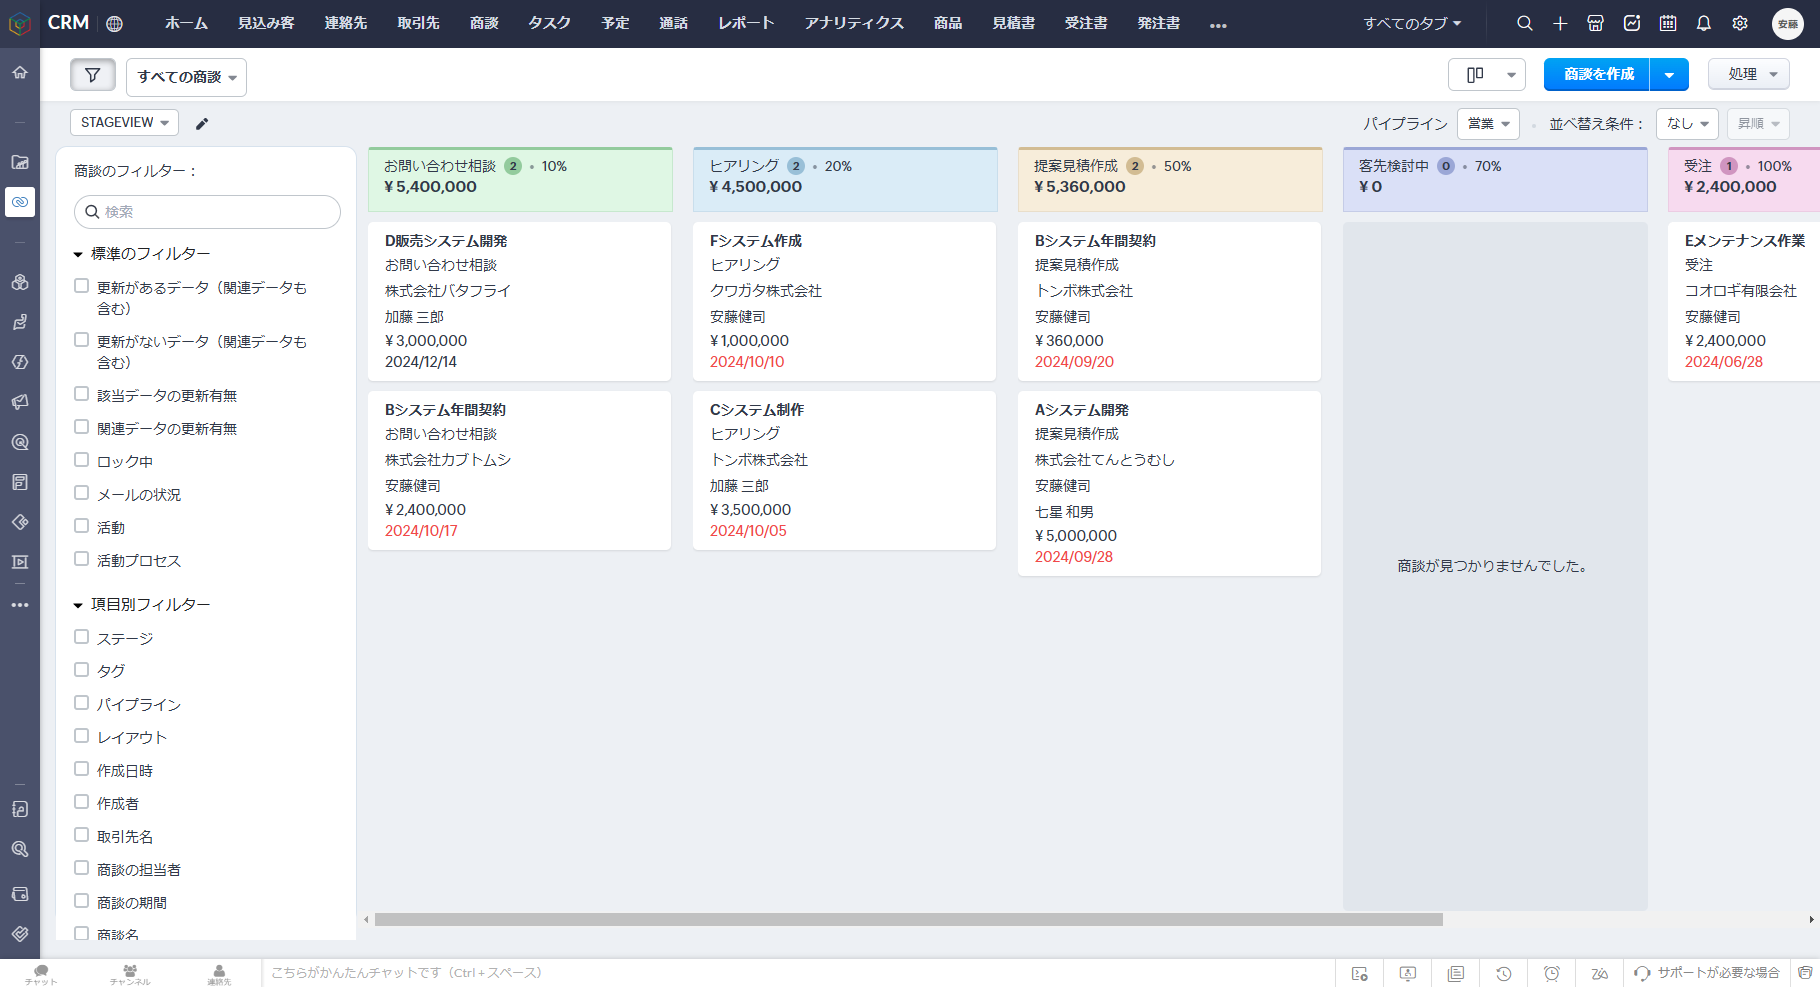Screen dimensions: 1820x987
Task: Click the plus quick-create icon in top bar
Action: [1560, 23]
